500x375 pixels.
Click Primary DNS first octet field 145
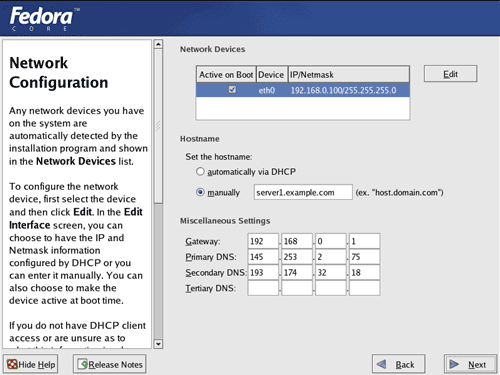263,257
